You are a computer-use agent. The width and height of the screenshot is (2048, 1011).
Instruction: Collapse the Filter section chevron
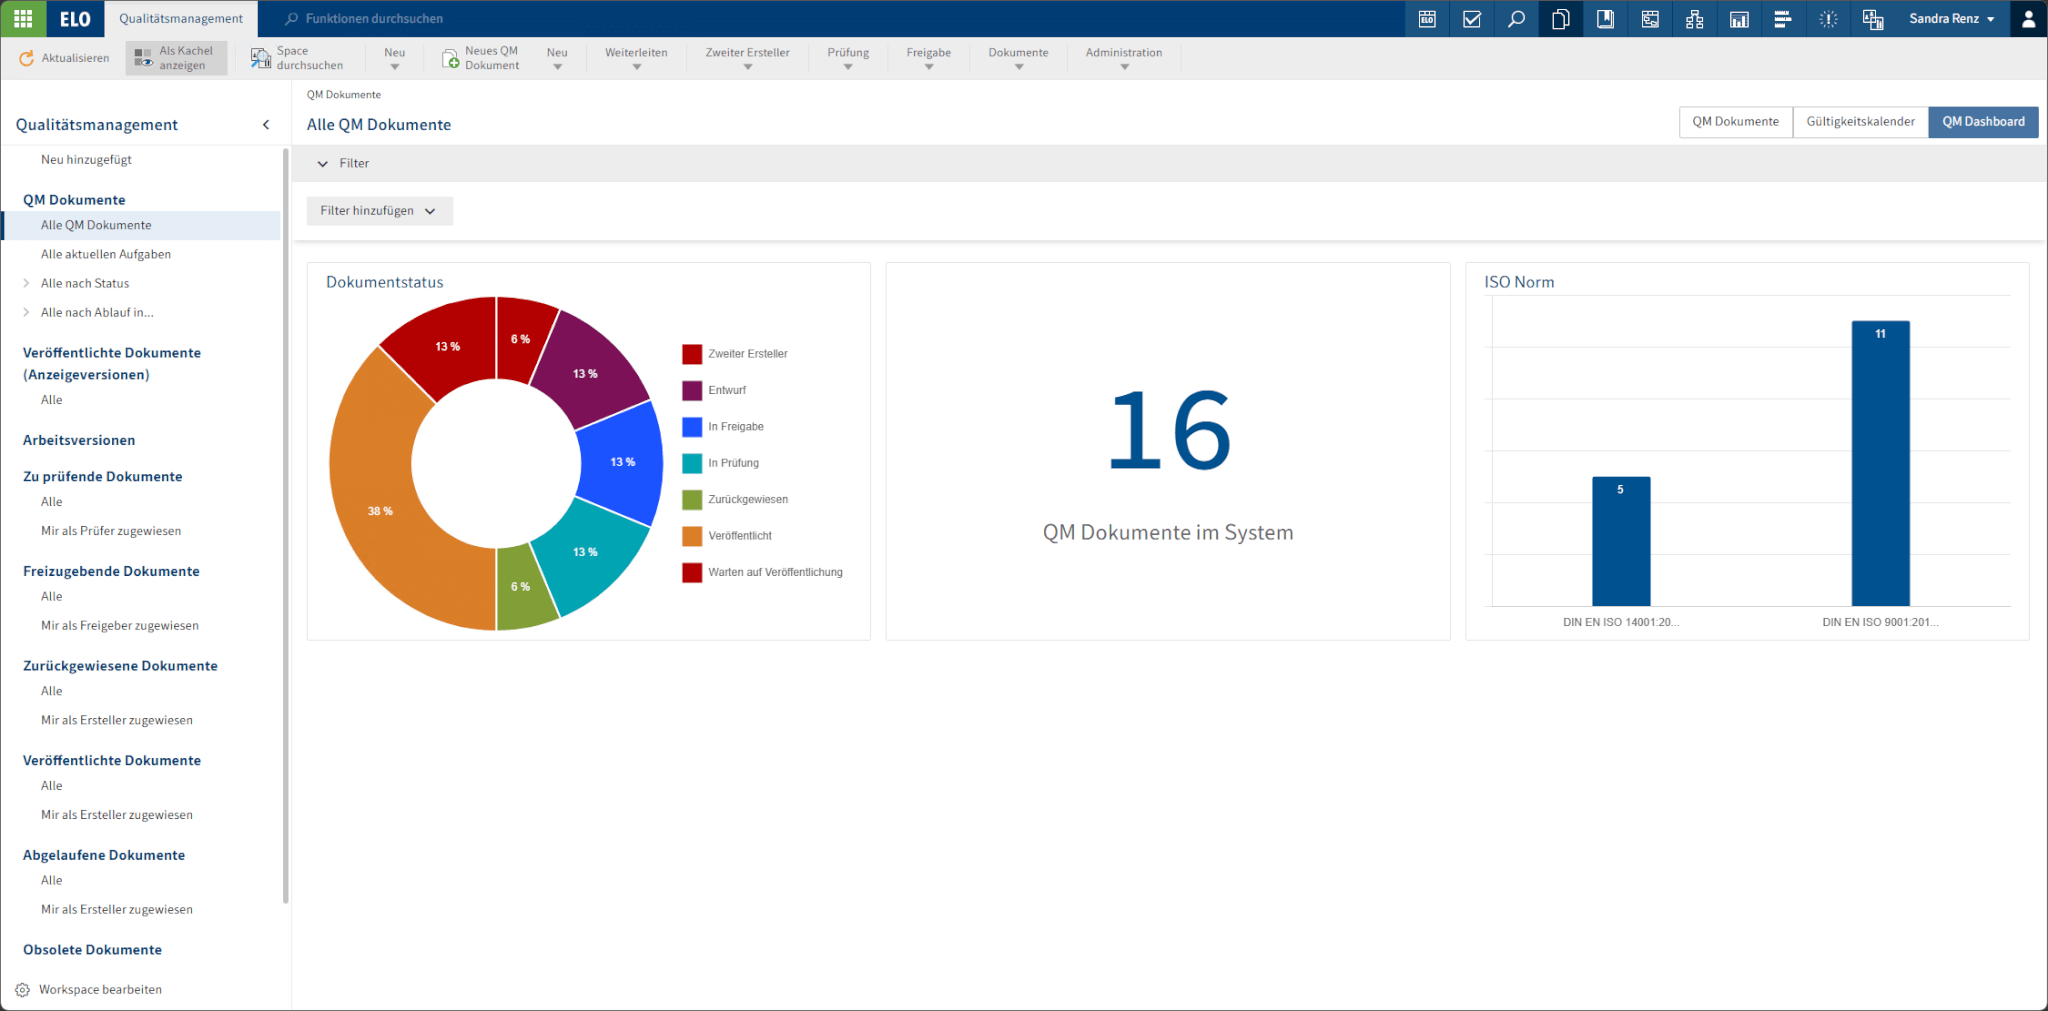(x=322, y=163)
